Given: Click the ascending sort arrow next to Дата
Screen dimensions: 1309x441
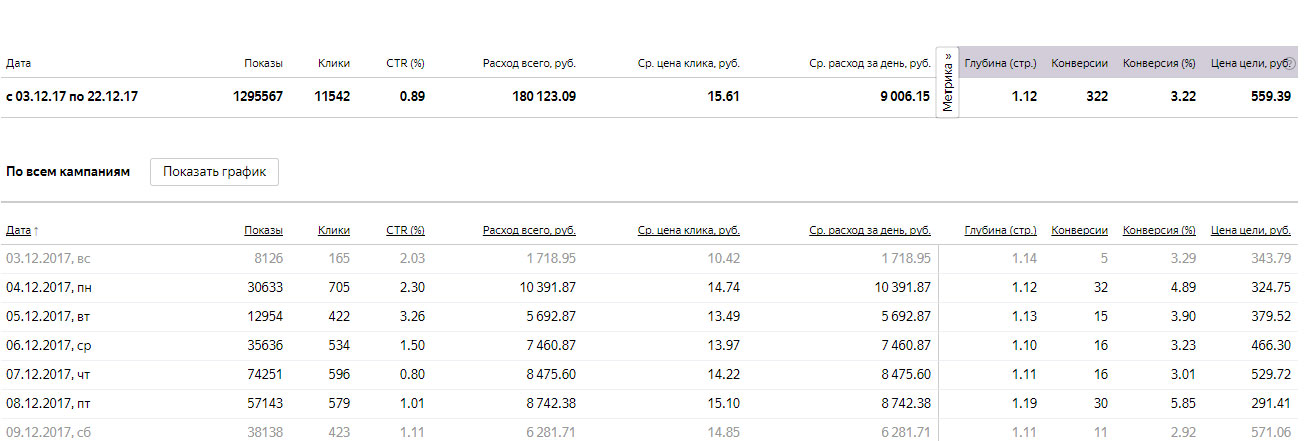Looking at the screenshot, I should point(37,231).
